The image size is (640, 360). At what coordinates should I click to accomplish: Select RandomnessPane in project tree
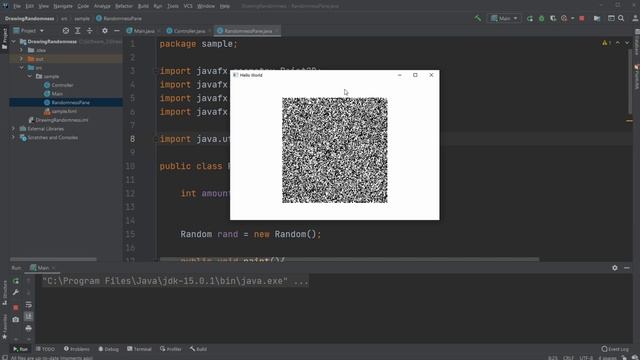click(67, 102)
